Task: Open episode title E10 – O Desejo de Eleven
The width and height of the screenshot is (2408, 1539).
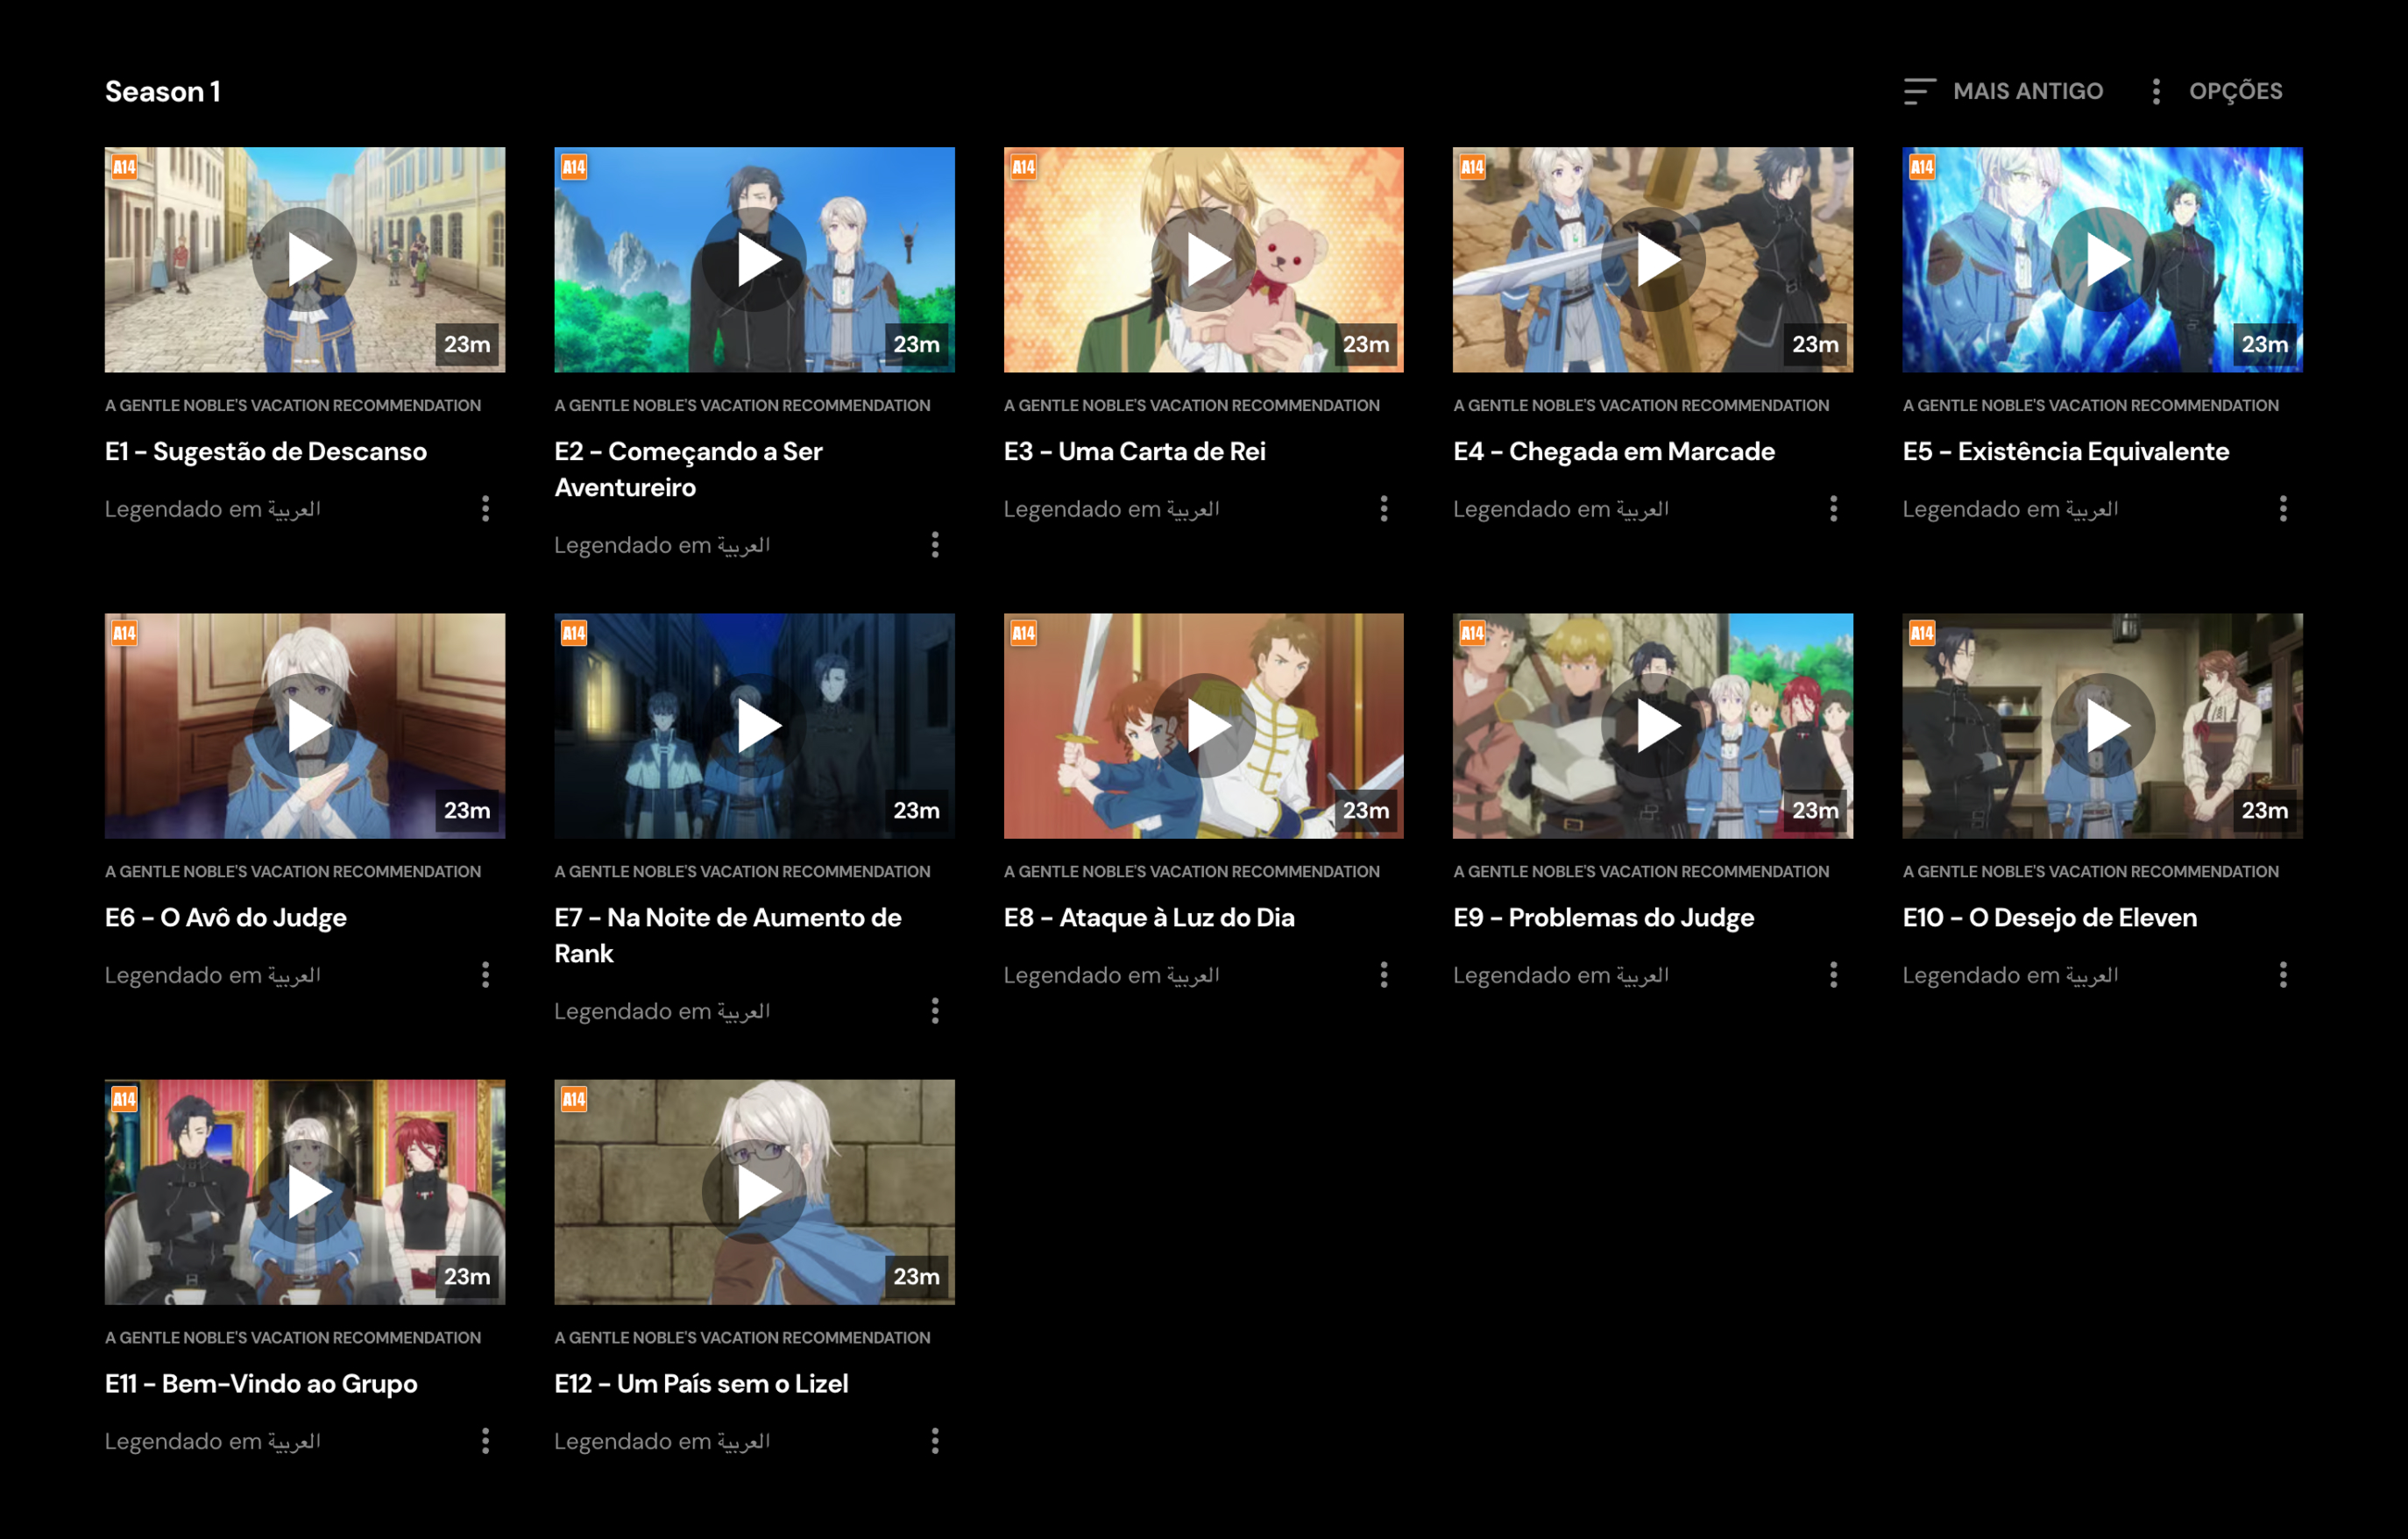Action: point(2050,918)
